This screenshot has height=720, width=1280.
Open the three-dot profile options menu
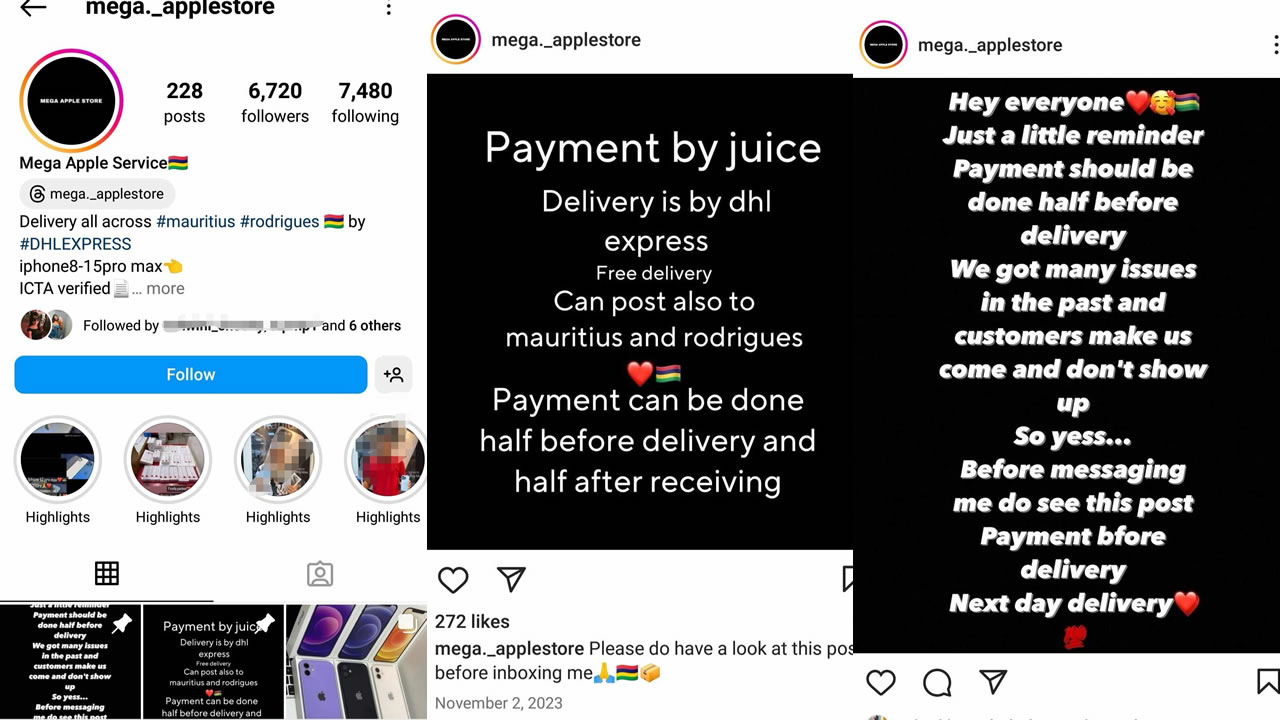pos(389,9)
